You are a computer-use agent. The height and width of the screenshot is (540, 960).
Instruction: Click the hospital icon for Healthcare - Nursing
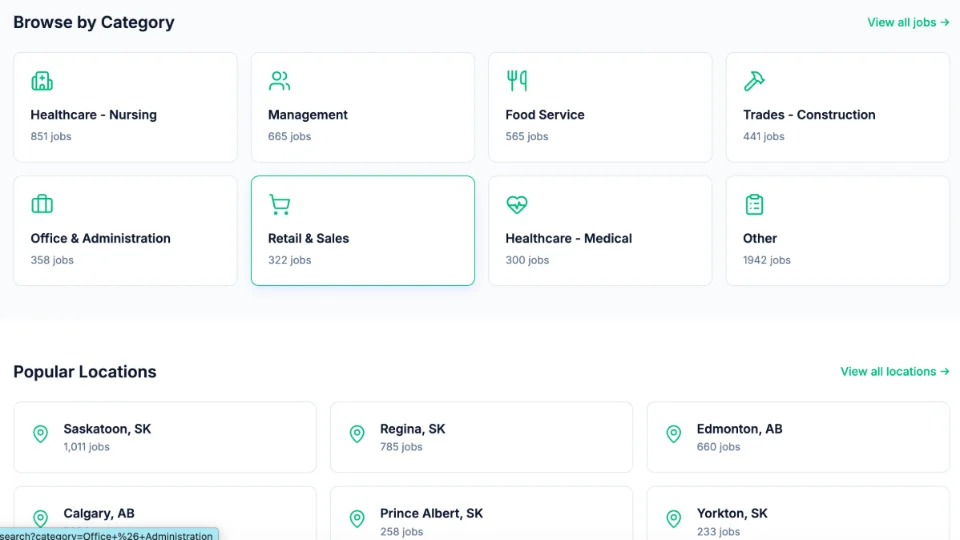click(x=42, y=81)
